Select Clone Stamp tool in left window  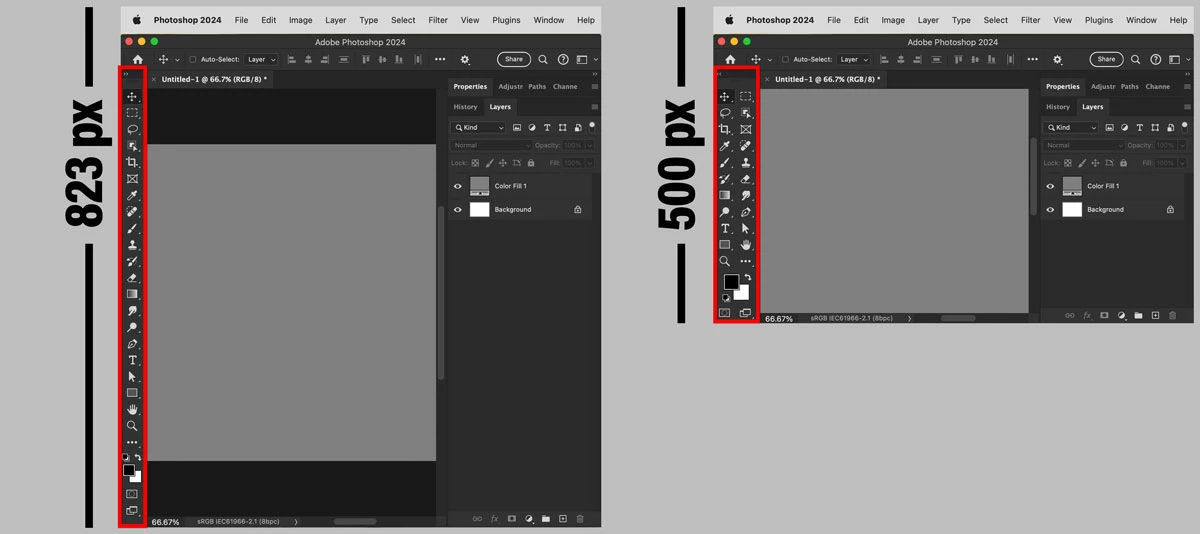coord(132,245)
